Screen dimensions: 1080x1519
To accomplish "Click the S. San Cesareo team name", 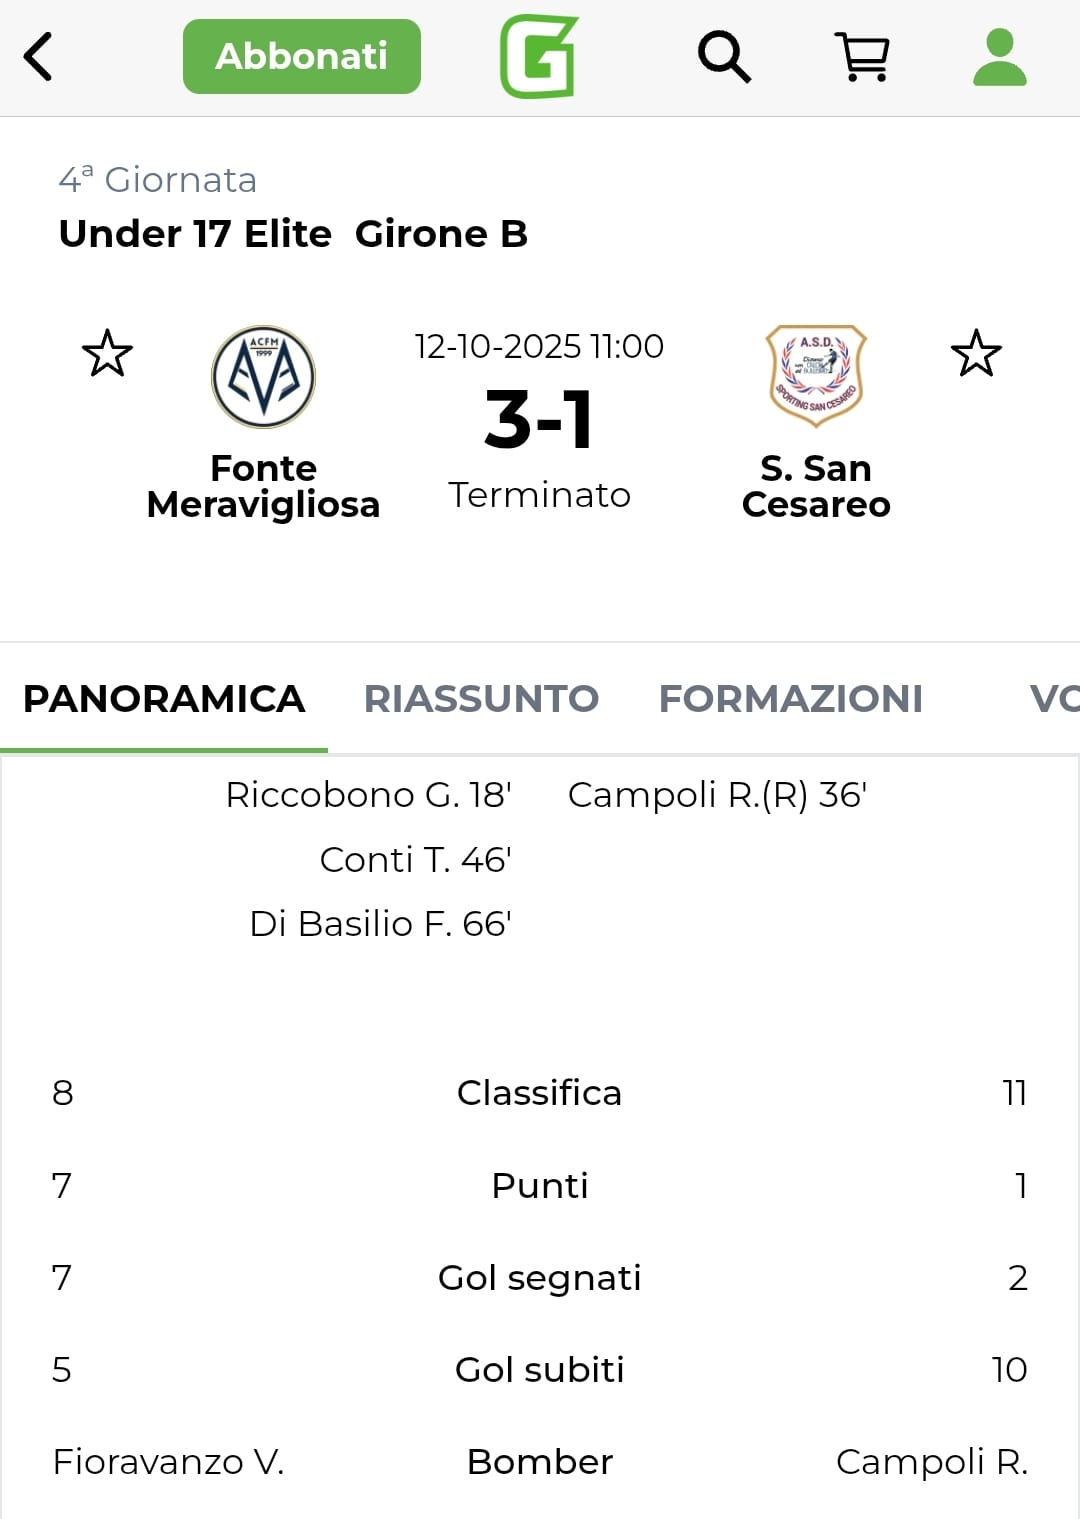I will [x=816, y=487].
